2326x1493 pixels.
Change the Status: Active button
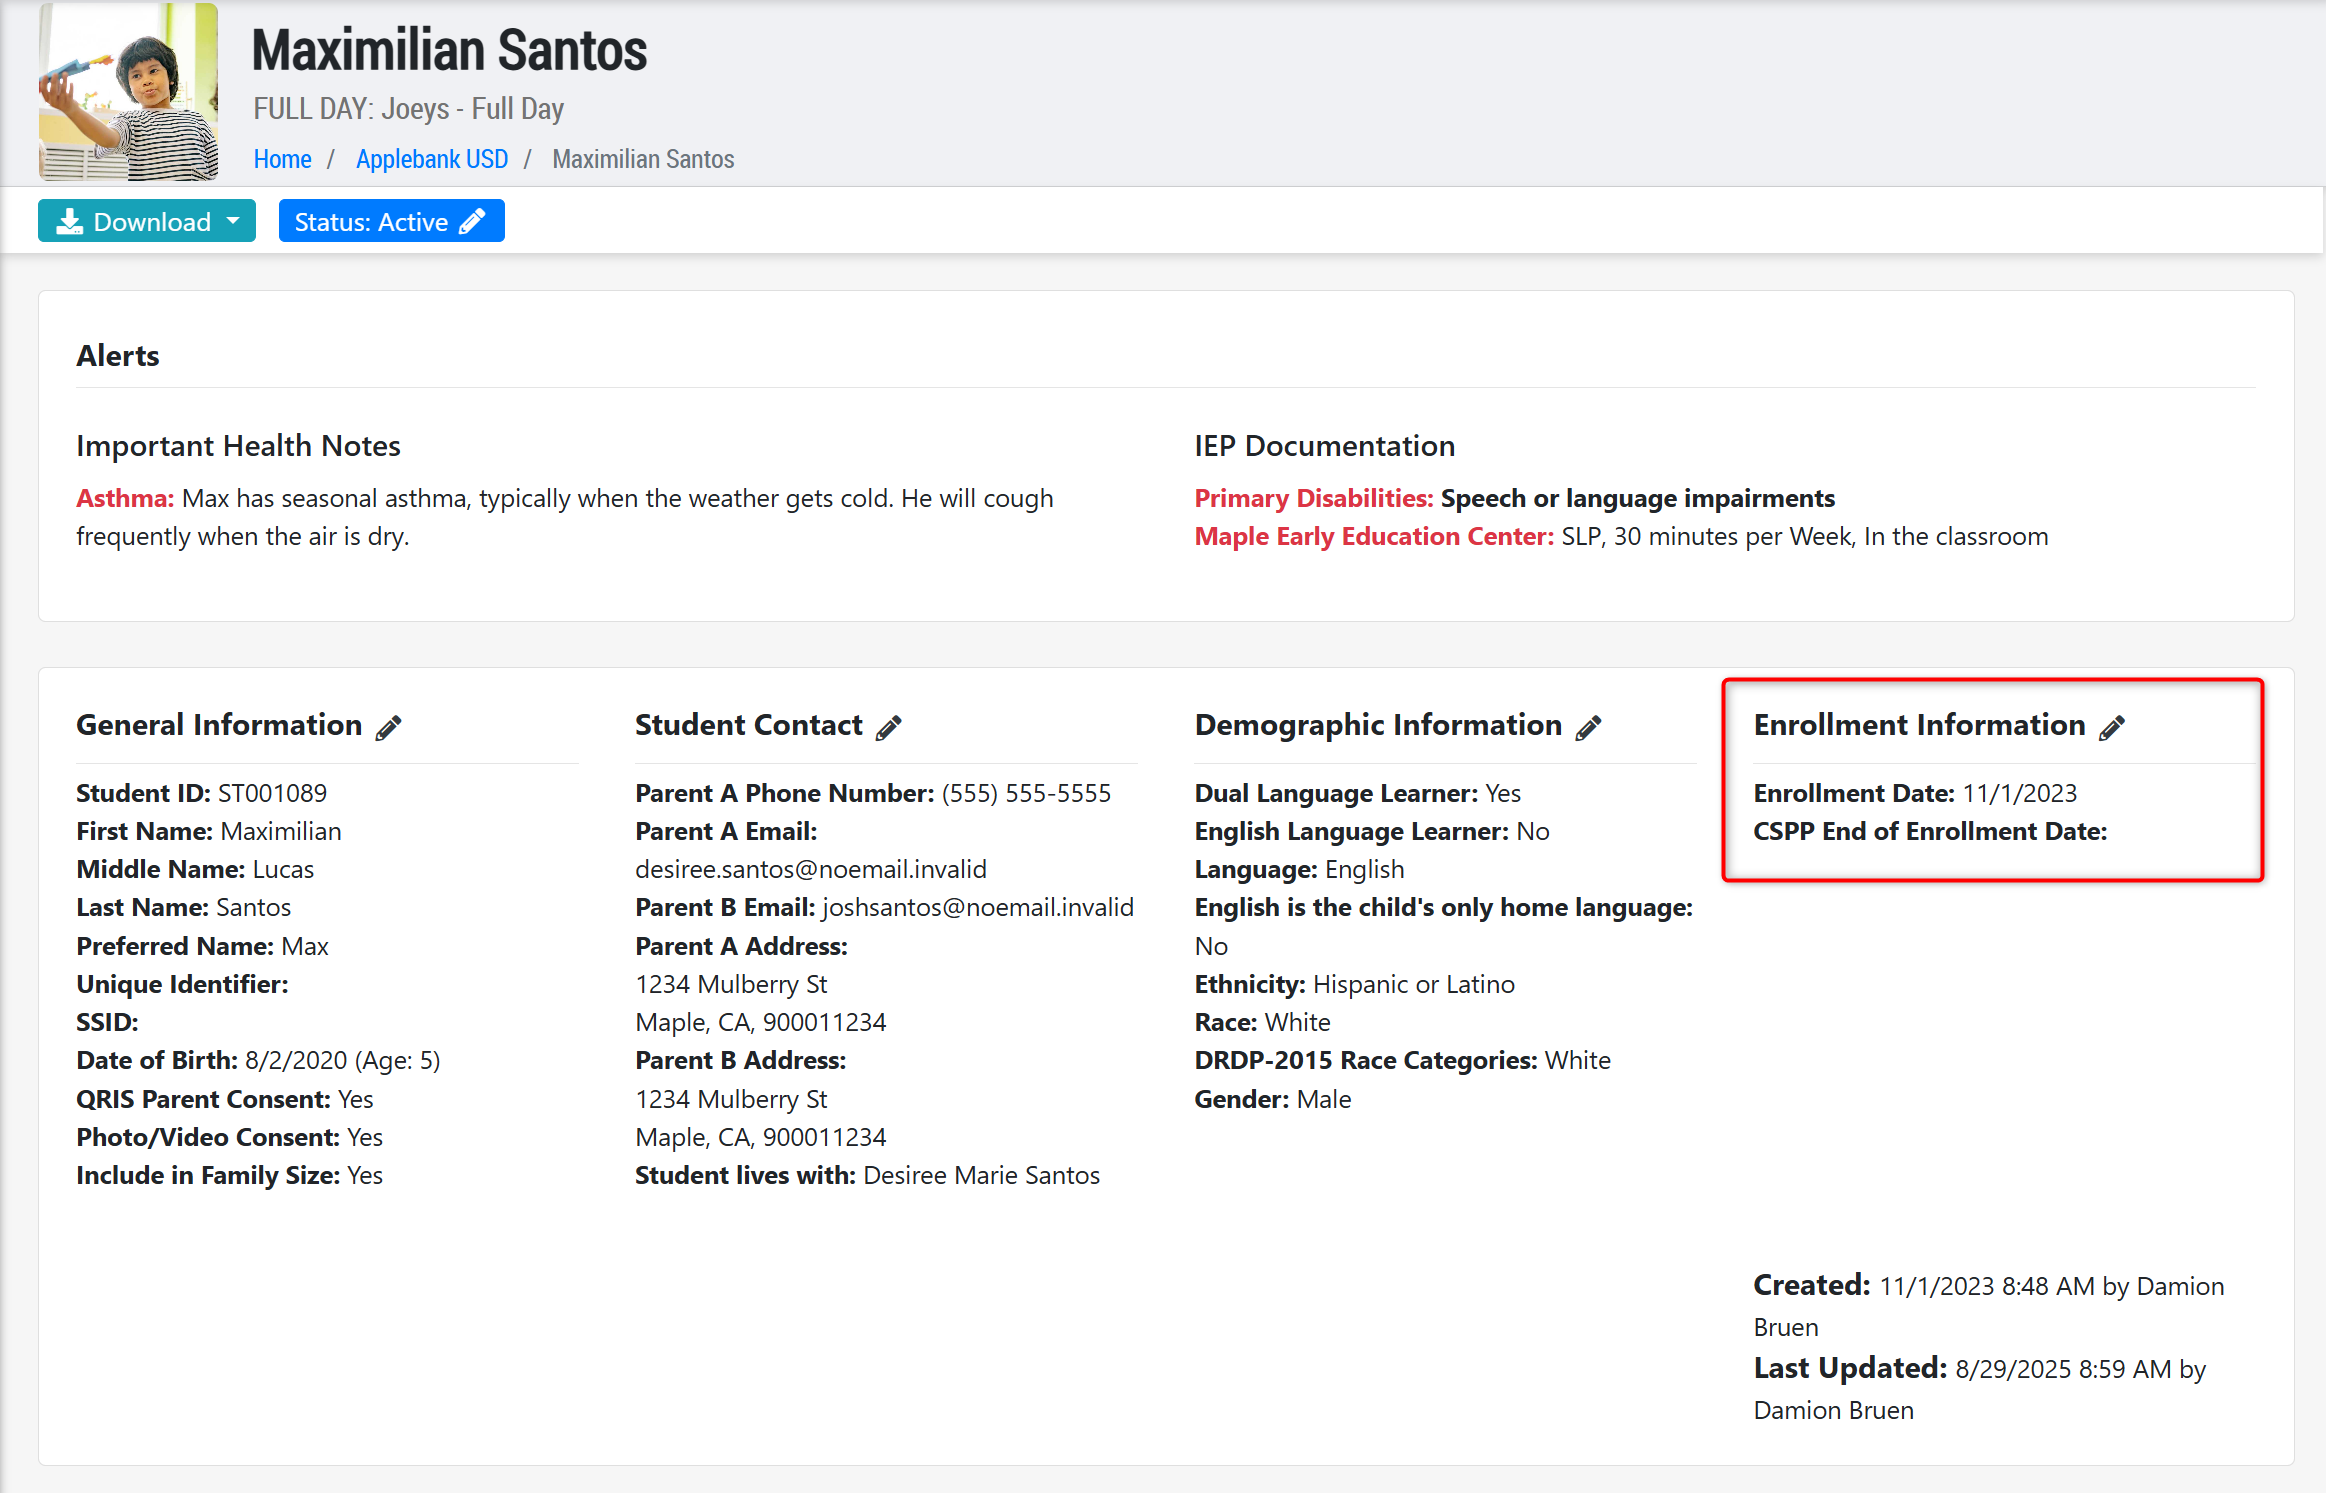[371, 221]
